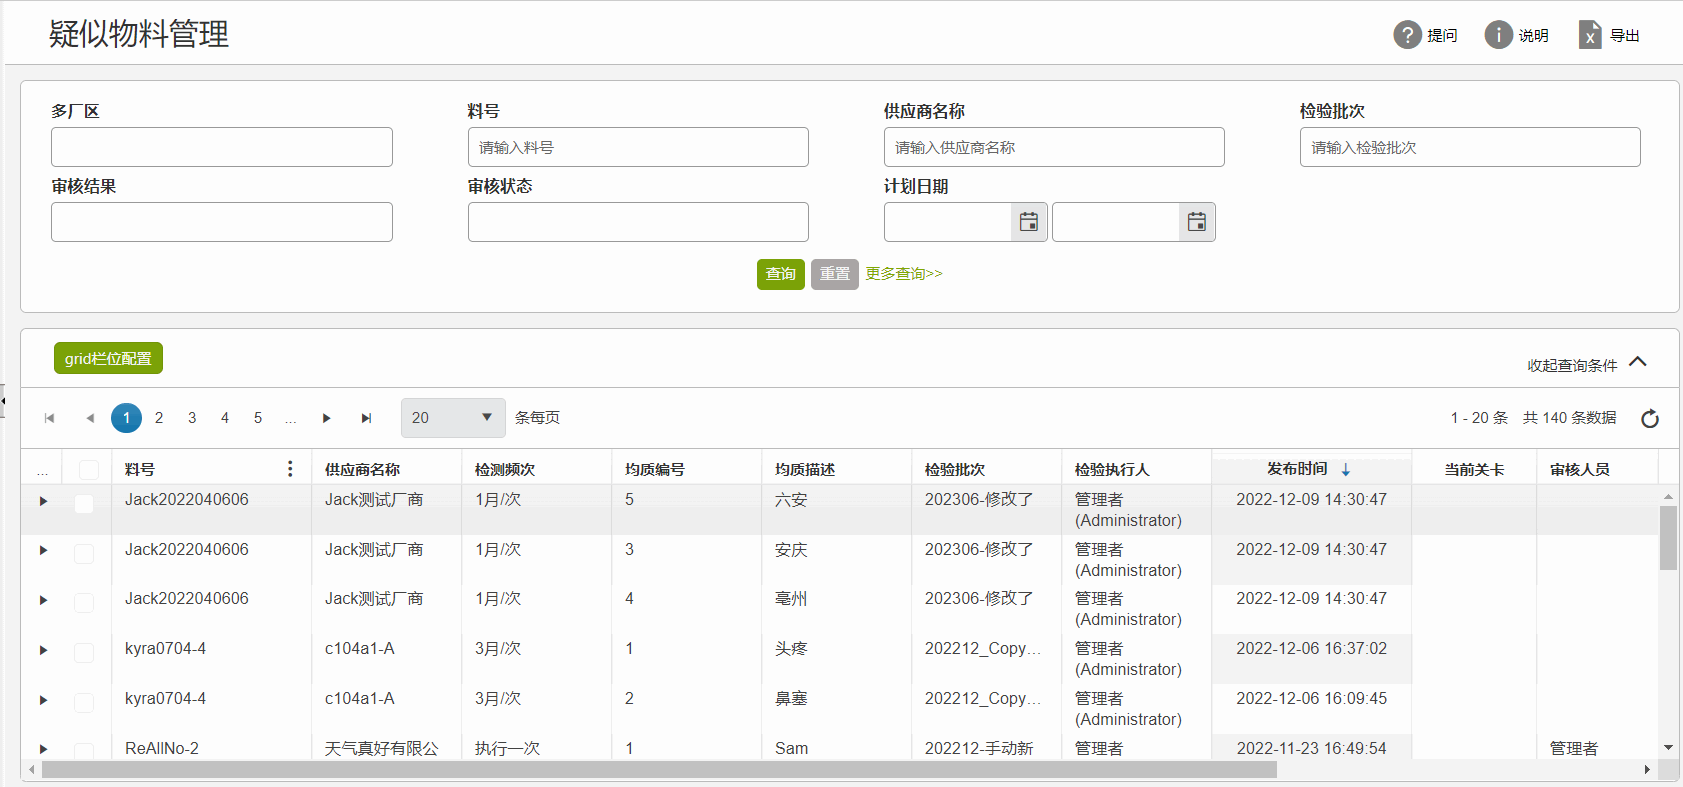The image size is (1683, 787).
Task: Click the 收起查询条件 text link
Action: tap(1572, 366)
